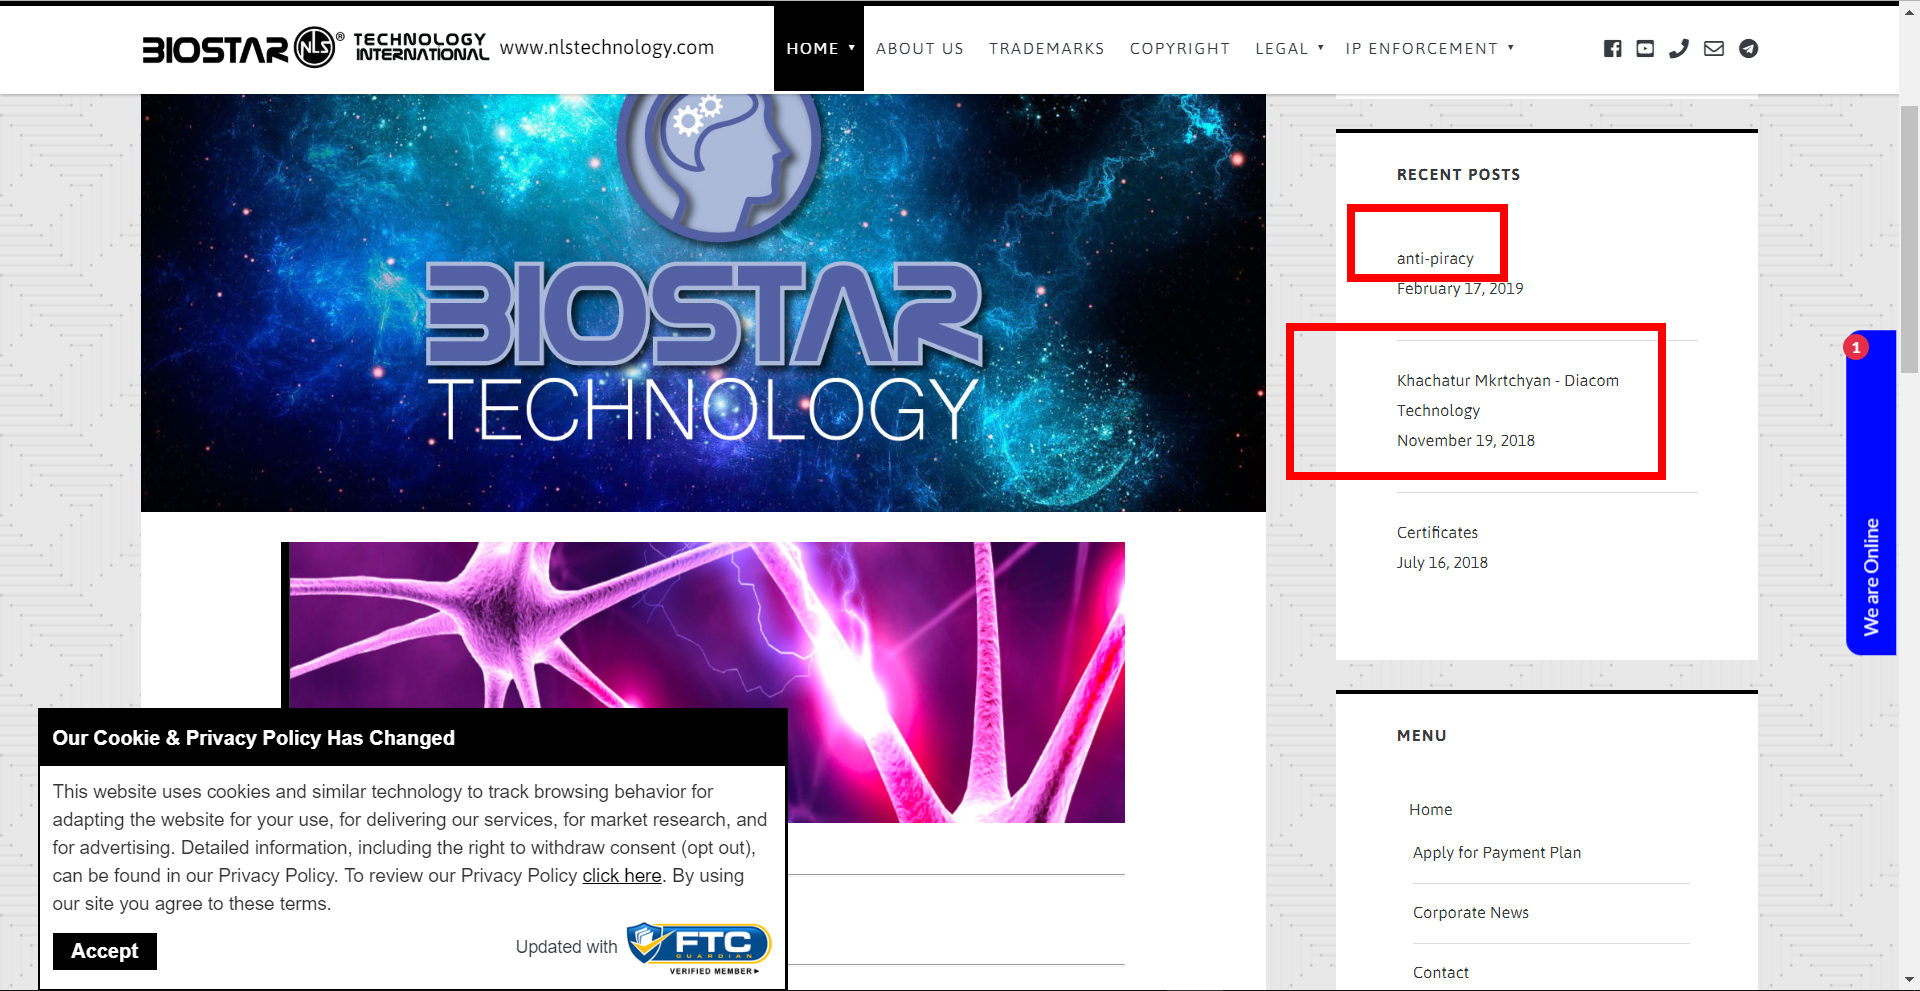Click the page's vertical scrollbar thumb
The image size is (1920, 991).
coord(1909,240)
